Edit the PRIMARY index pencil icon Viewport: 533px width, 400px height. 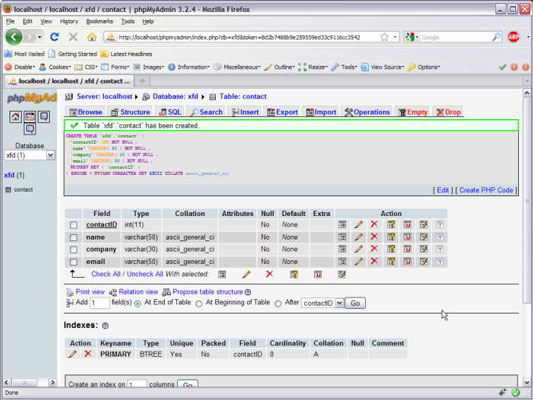[72, 354]
